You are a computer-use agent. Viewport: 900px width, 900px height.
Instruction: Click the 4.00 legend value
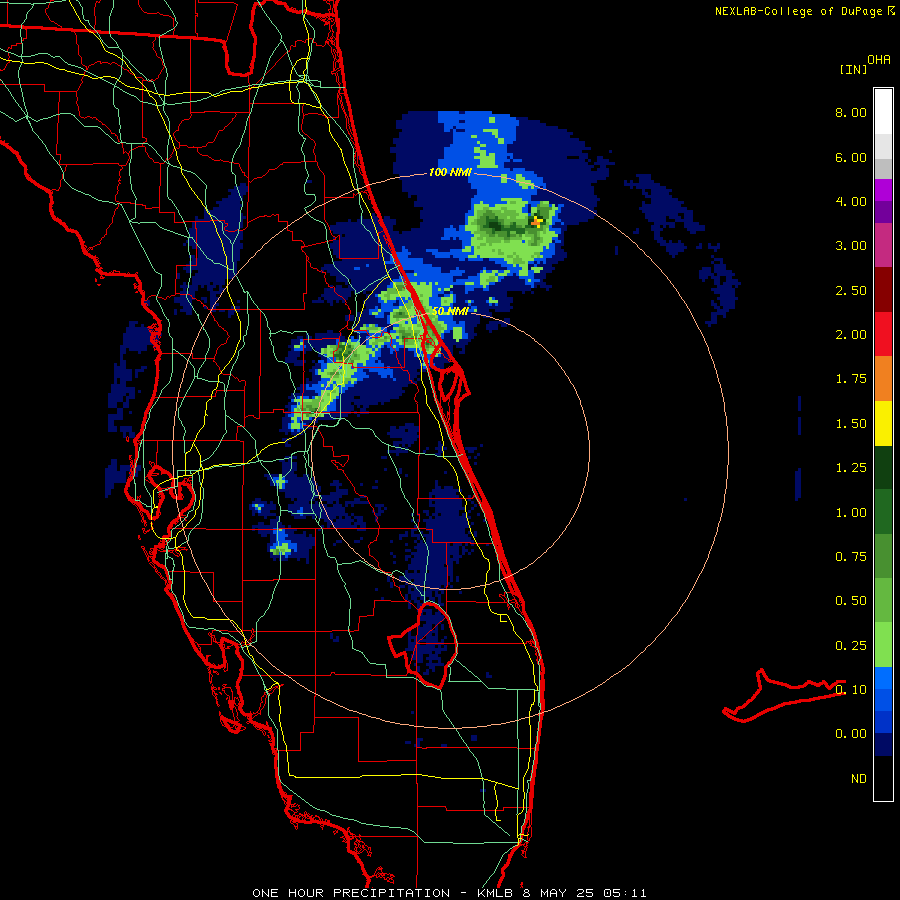pyautogui.click(x=851, y=201)
